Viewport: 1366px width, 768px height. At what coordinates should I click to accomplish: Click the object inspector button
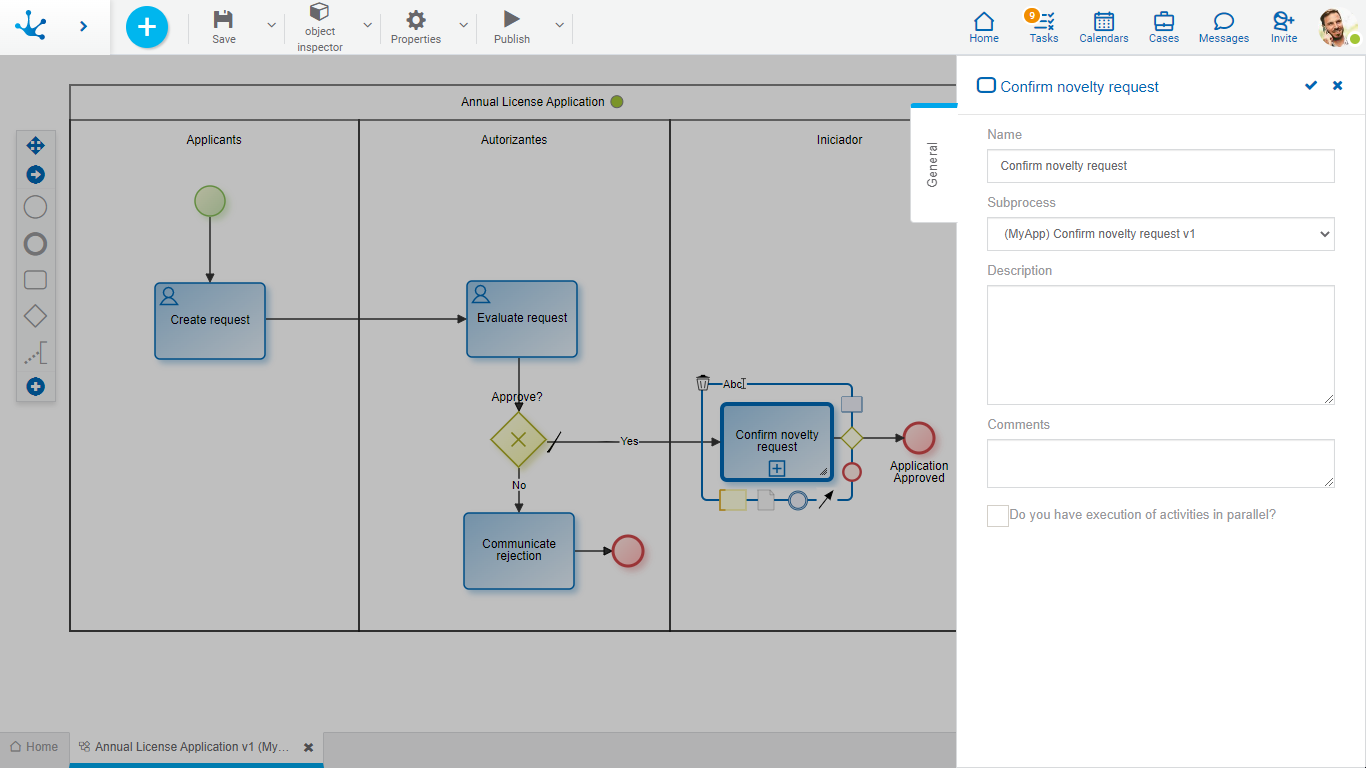[320, 27]
